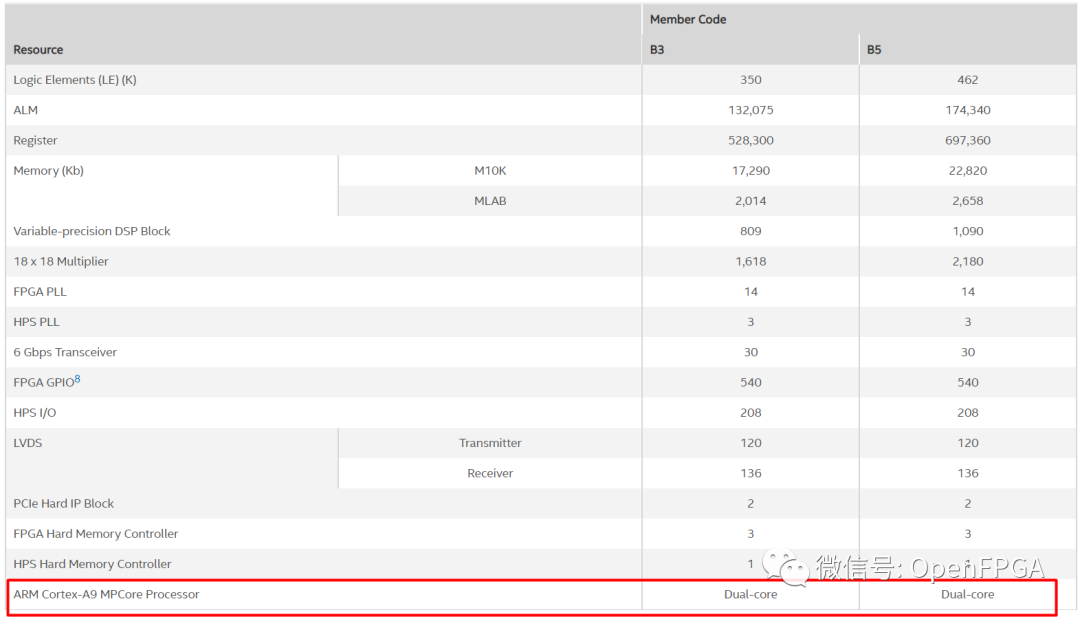
Task: Click the footnote 8 link beside FPGA GPIO
Action: [x=77, y=379]
